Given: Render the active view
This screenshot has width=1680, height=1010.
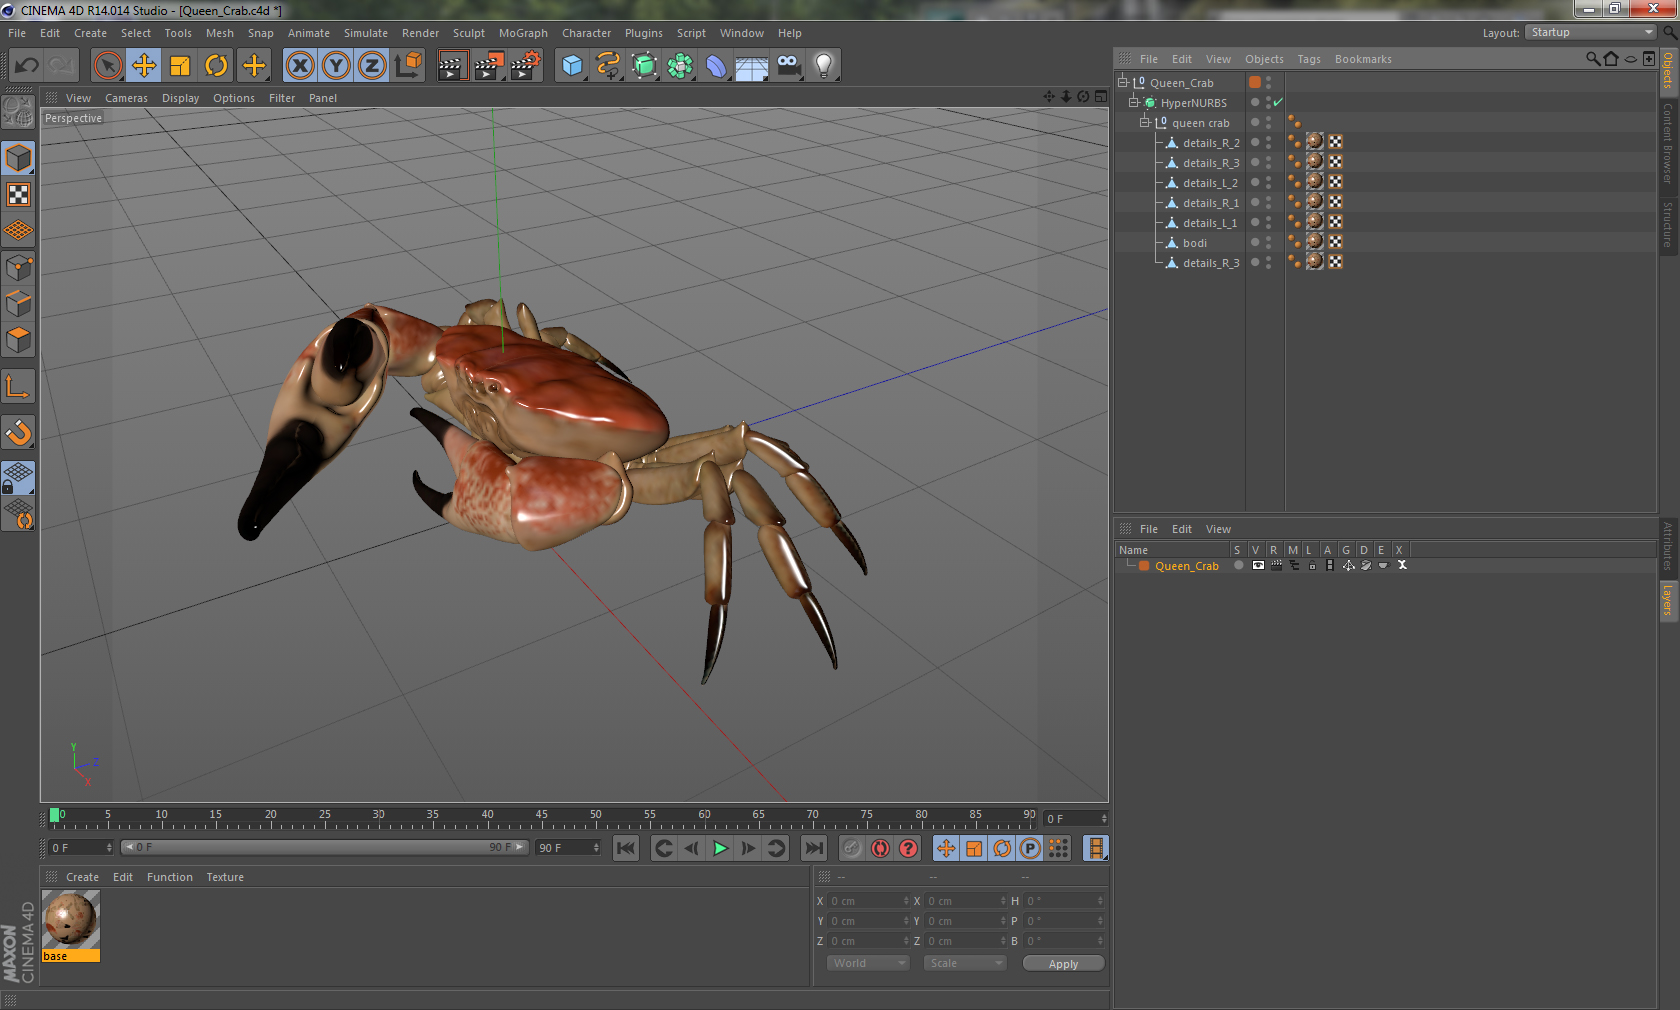Looking at the screenshot, I should coord(452,66).
